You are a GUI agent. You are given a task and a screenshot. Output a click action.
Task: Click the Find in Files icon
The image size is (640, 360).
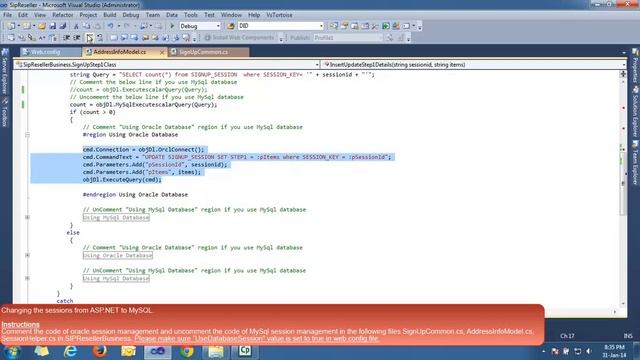[x=231, y=26]
